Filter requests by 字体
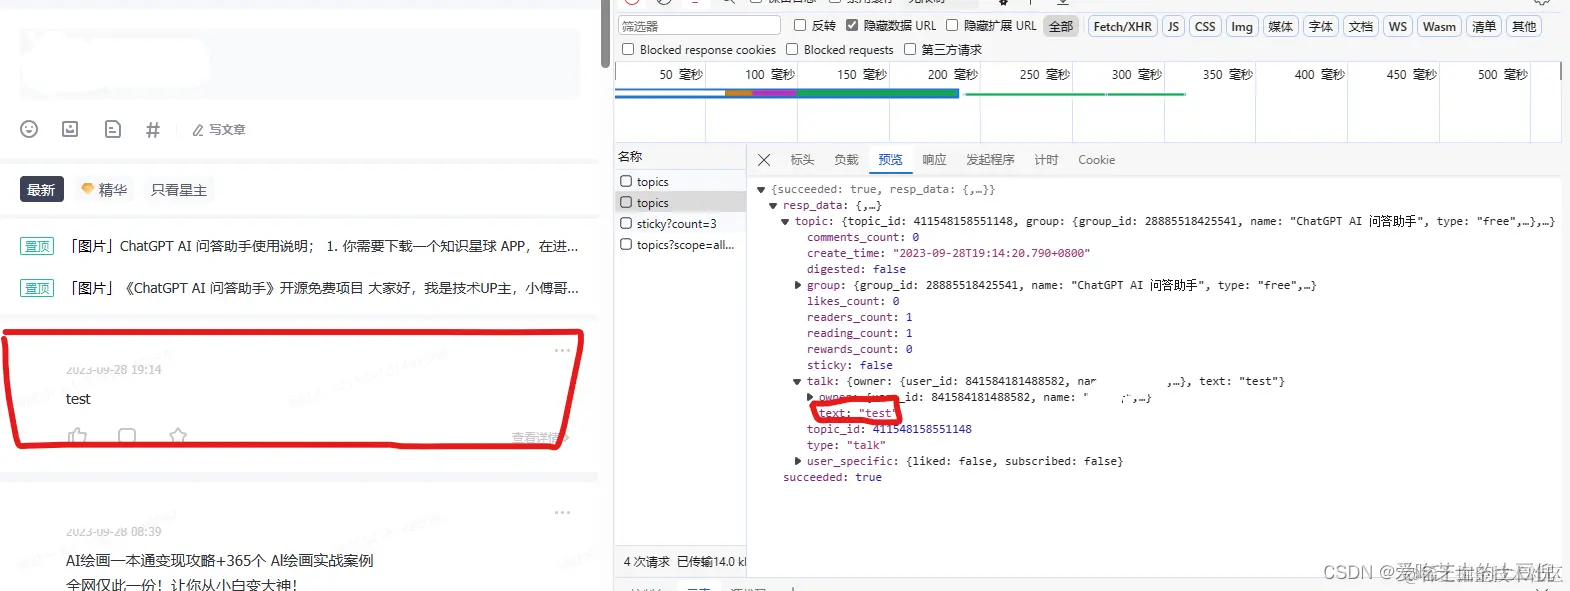The image size is (1570, 591). (1321, 27)
